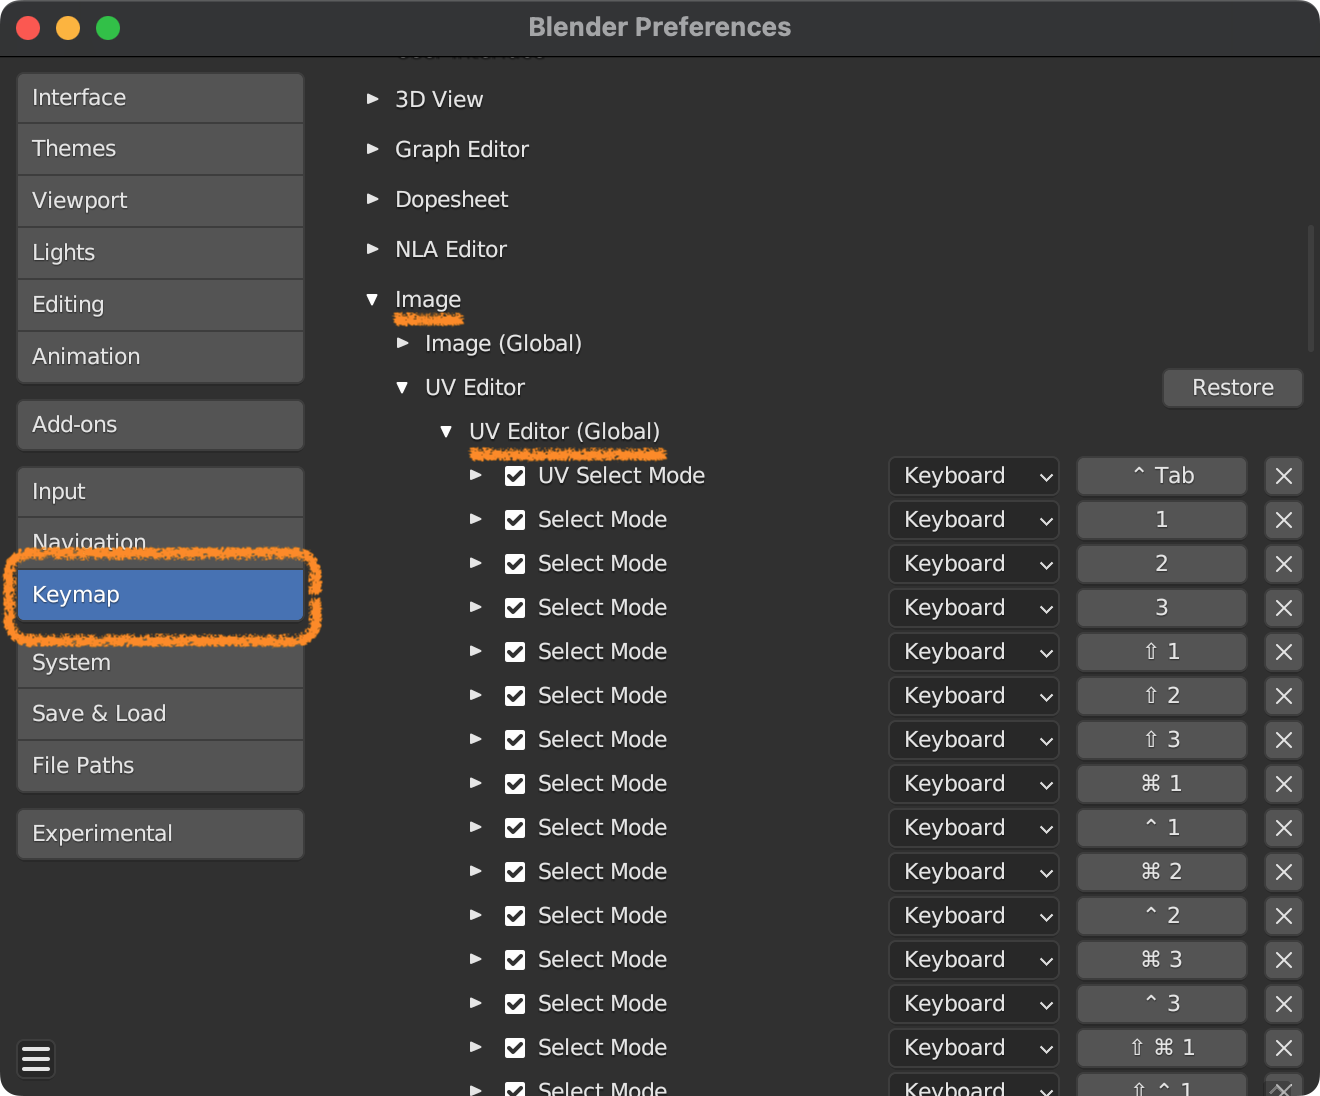Screen dimensions: 1320x1096
Task: Delete the ⇧ 2 shortcut entry
Action: point(1284,696)
